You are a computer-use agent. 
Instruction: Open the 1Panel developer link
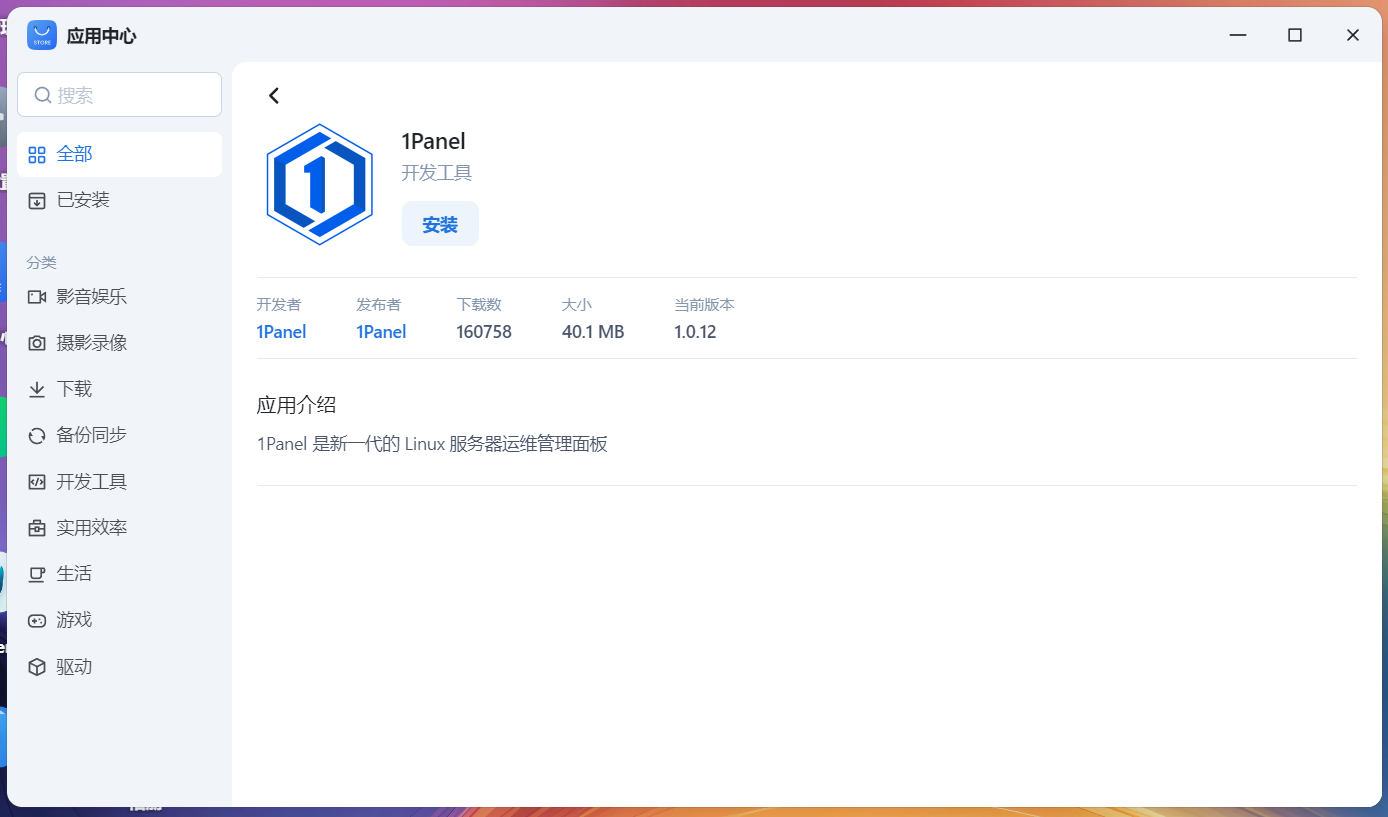281,332
